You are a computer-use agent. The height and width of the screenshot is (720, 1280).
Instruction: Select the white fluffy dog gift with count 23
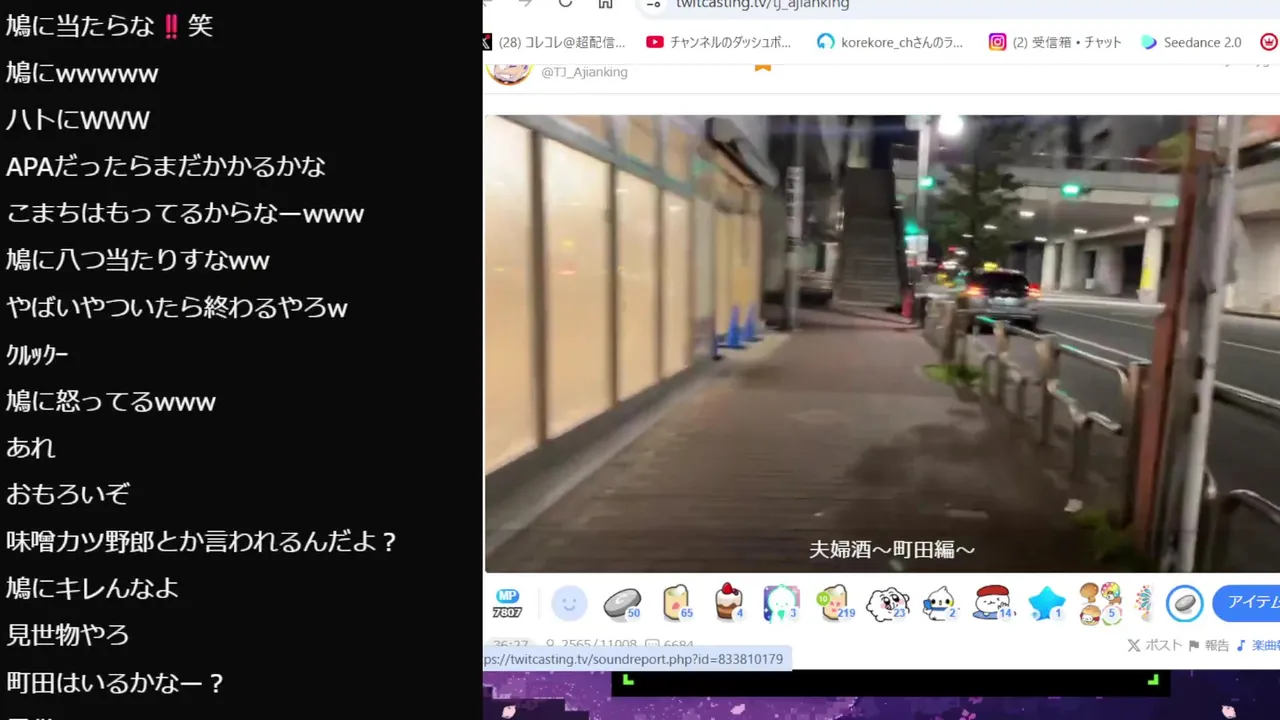point(887,603)
